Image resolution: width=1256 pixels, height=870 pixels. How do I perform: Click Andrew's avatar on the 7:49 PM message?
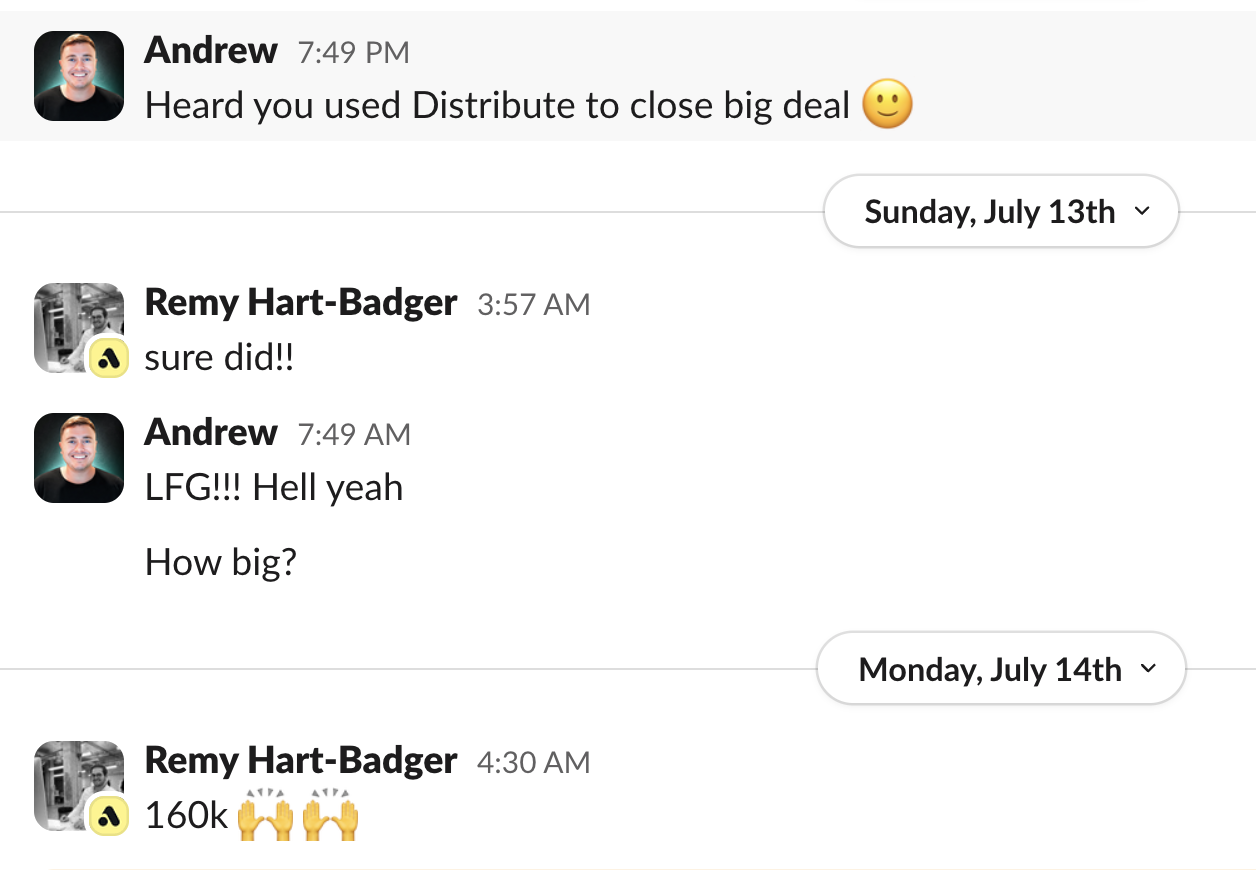click(79, 76)
